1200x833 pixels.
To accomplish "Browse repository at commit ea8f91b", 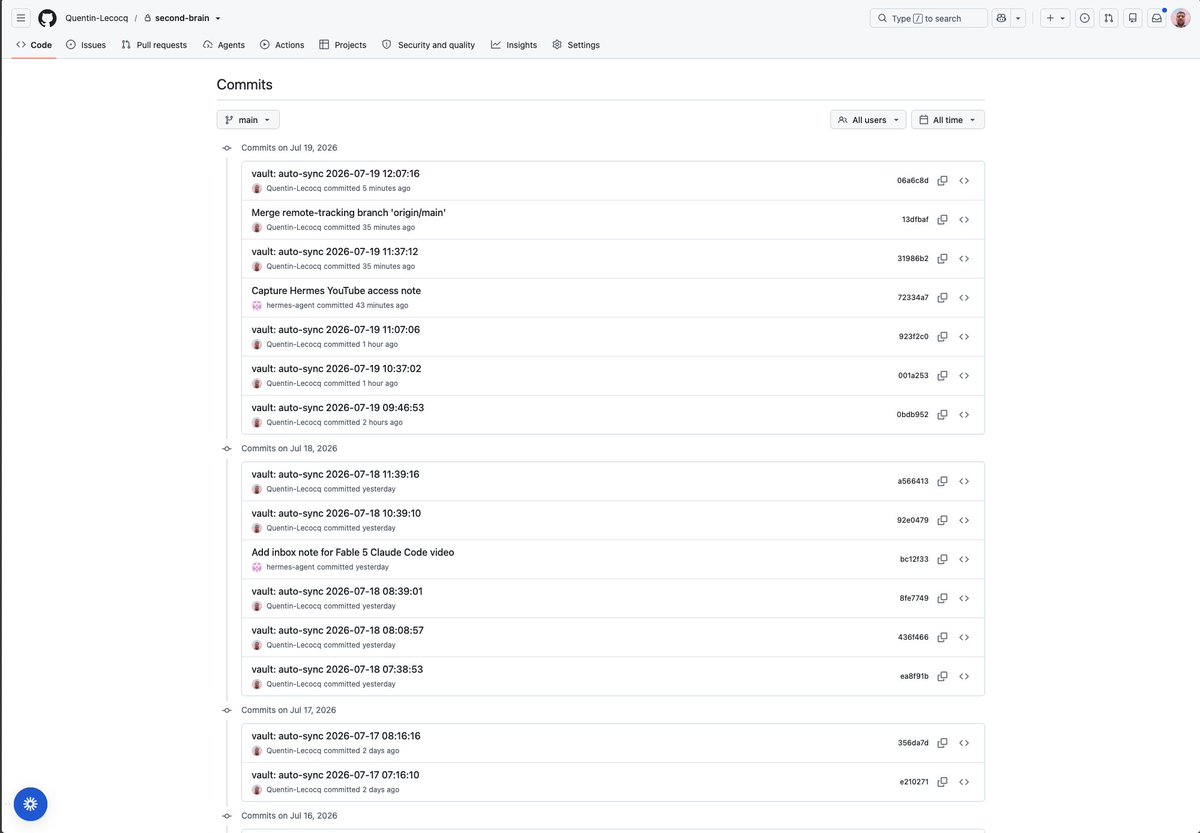I will [x=964, y=676].
